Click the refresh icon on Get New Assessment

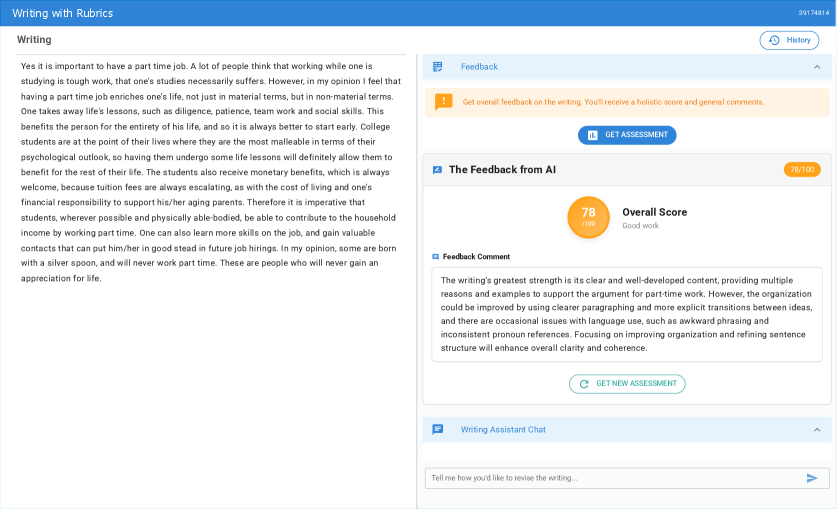(x=584, y=384)
